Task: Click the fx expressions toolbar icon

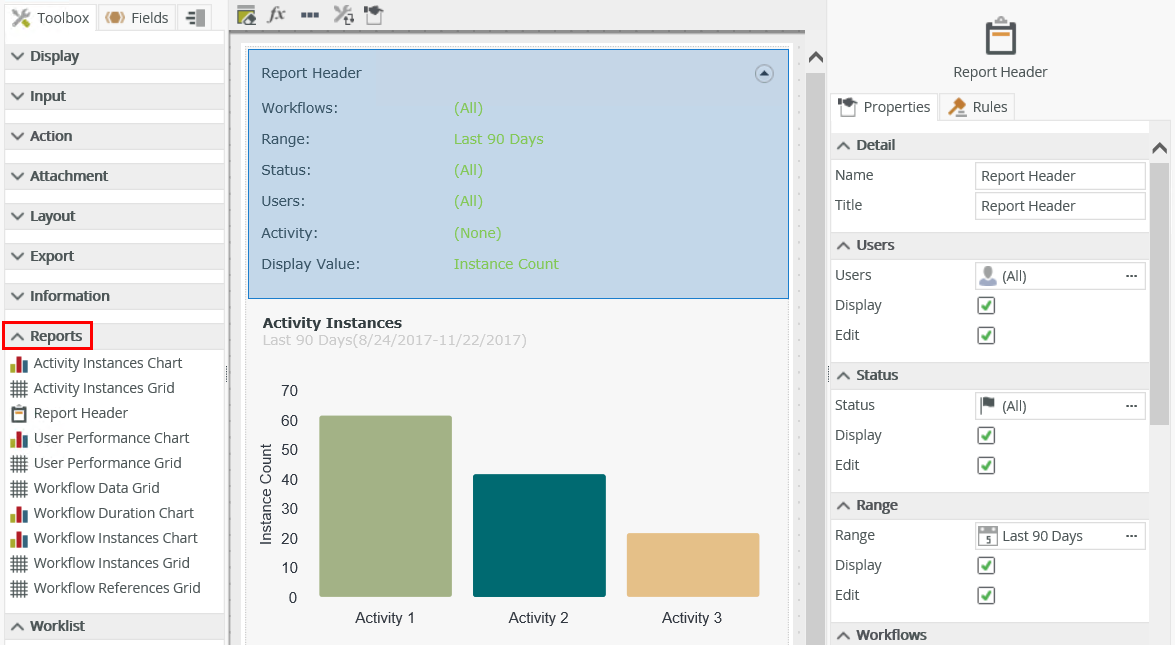Action: (x=278, y=15)
